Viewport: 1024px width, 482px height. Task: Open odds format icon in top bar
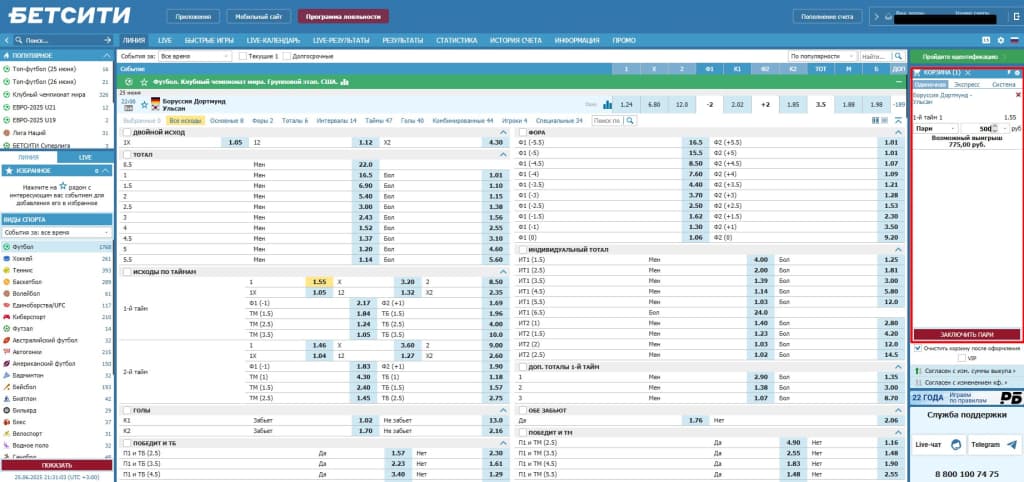click(x=986, y=40)
